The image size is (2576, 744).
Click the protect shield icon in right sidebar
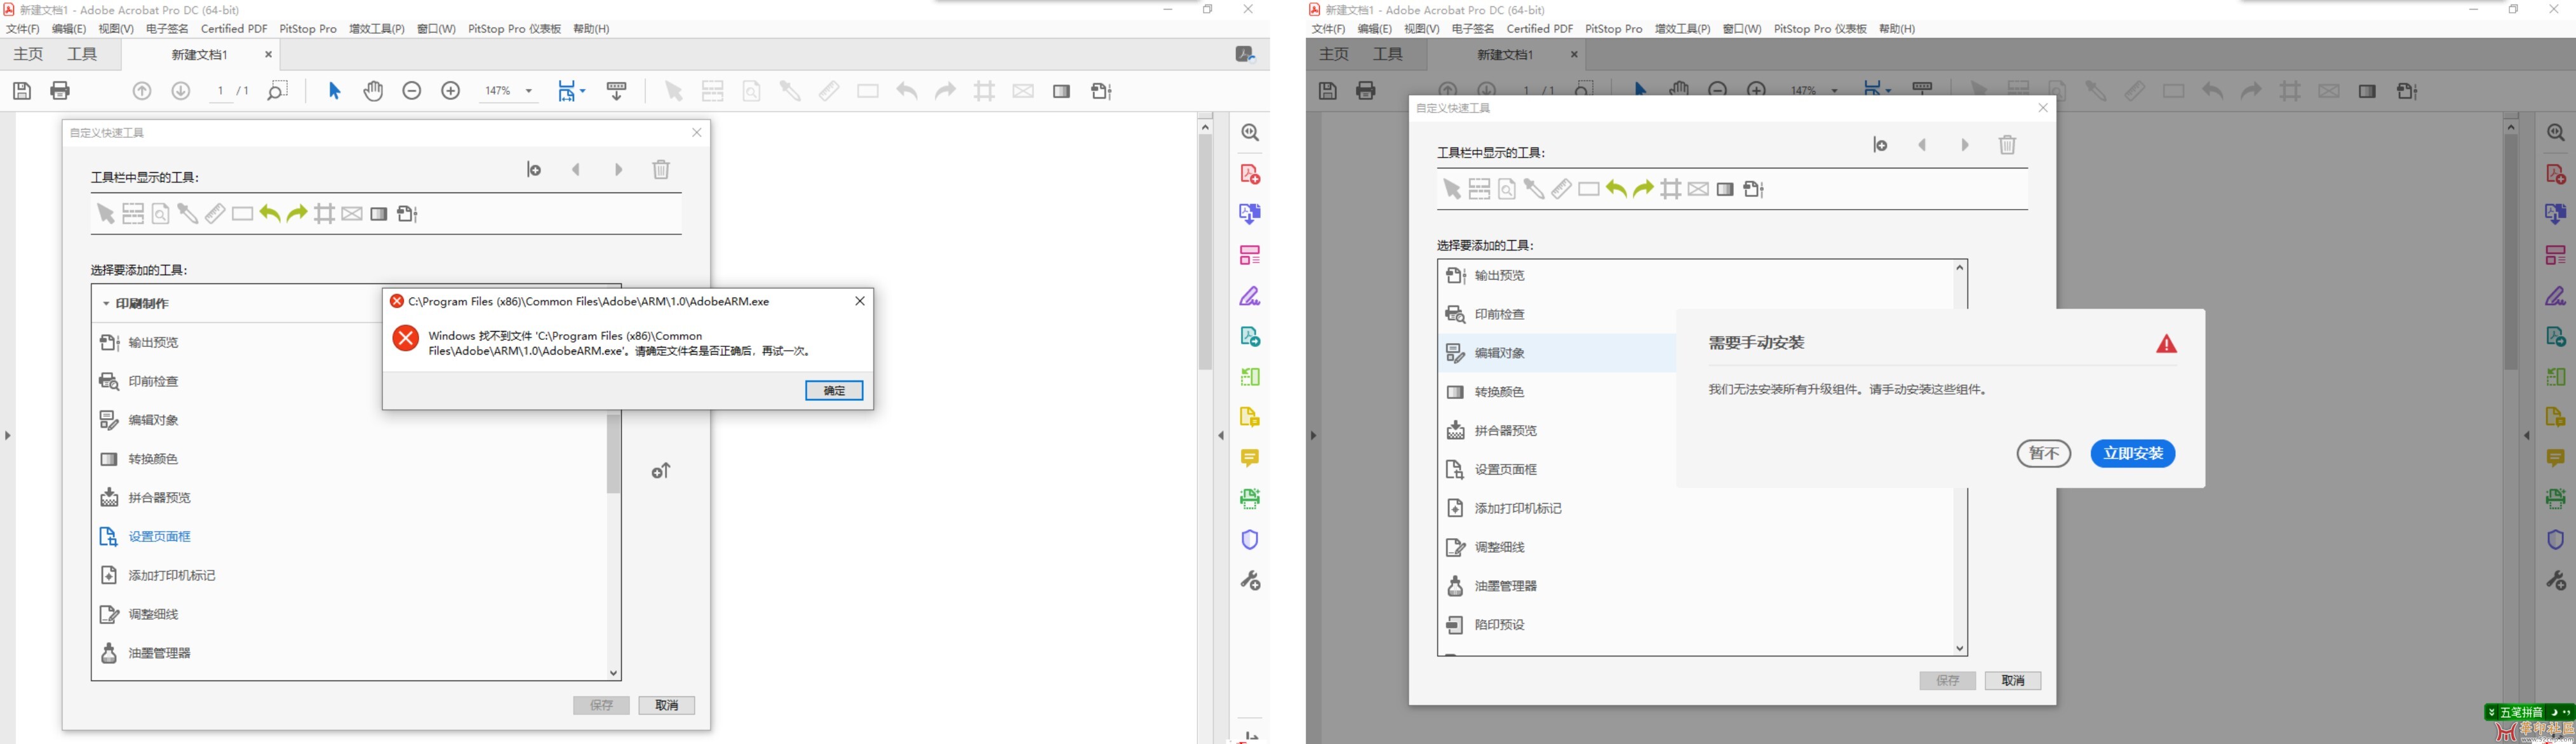coord(2555,540)
